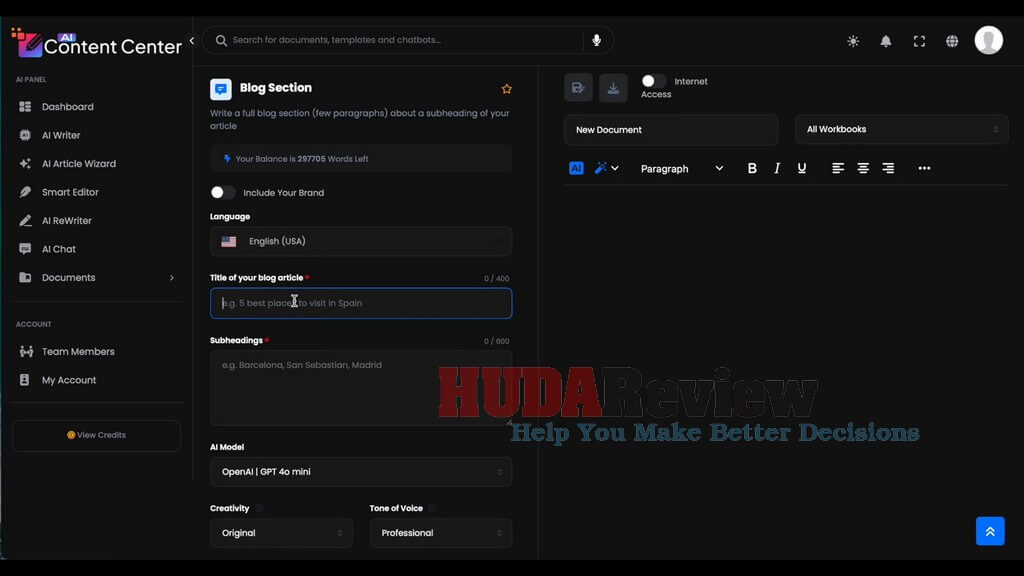Open Documents in sidebar
This screenshot has width=1024, height=576.
click(x=69, y=278)
